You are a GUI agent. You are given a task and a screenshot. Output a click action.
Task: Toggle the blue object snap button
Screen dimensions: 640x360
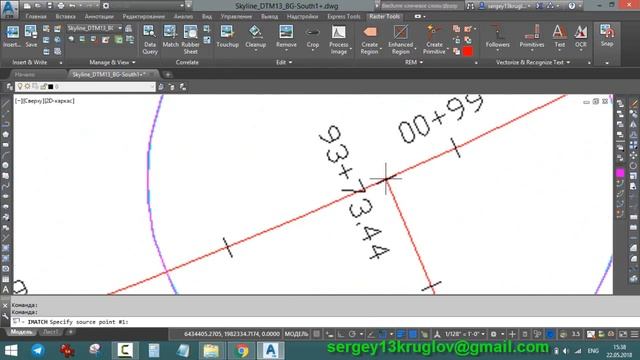click(x=383, y=334)
